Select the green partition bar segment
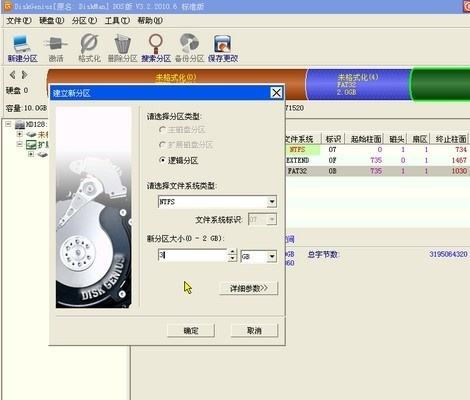Screen dimensions: 470x400 point(440,84)
